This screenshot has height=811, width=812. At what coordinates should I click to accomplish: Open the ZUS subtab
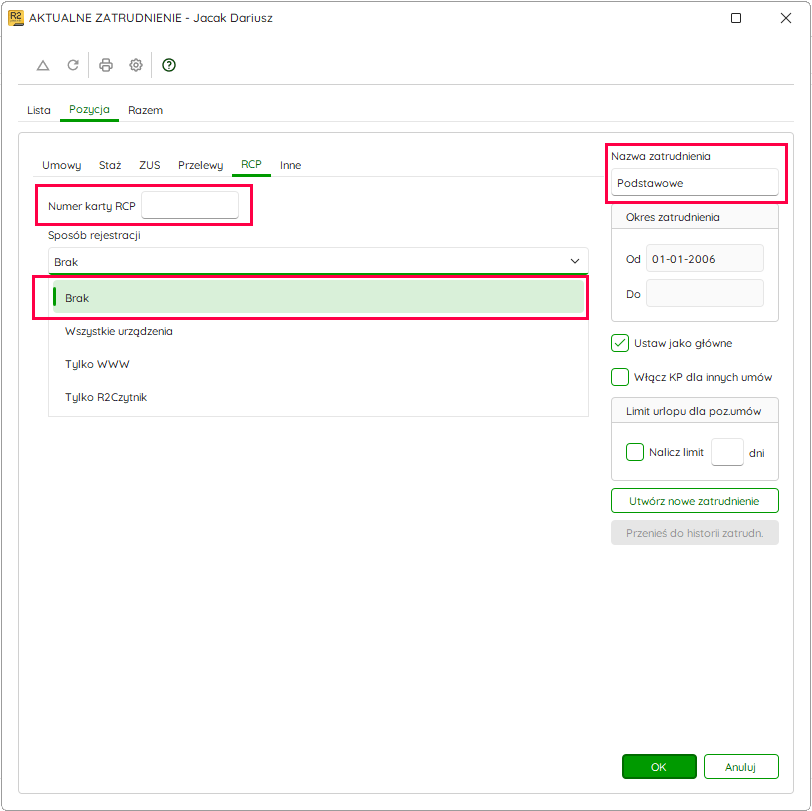150,165
